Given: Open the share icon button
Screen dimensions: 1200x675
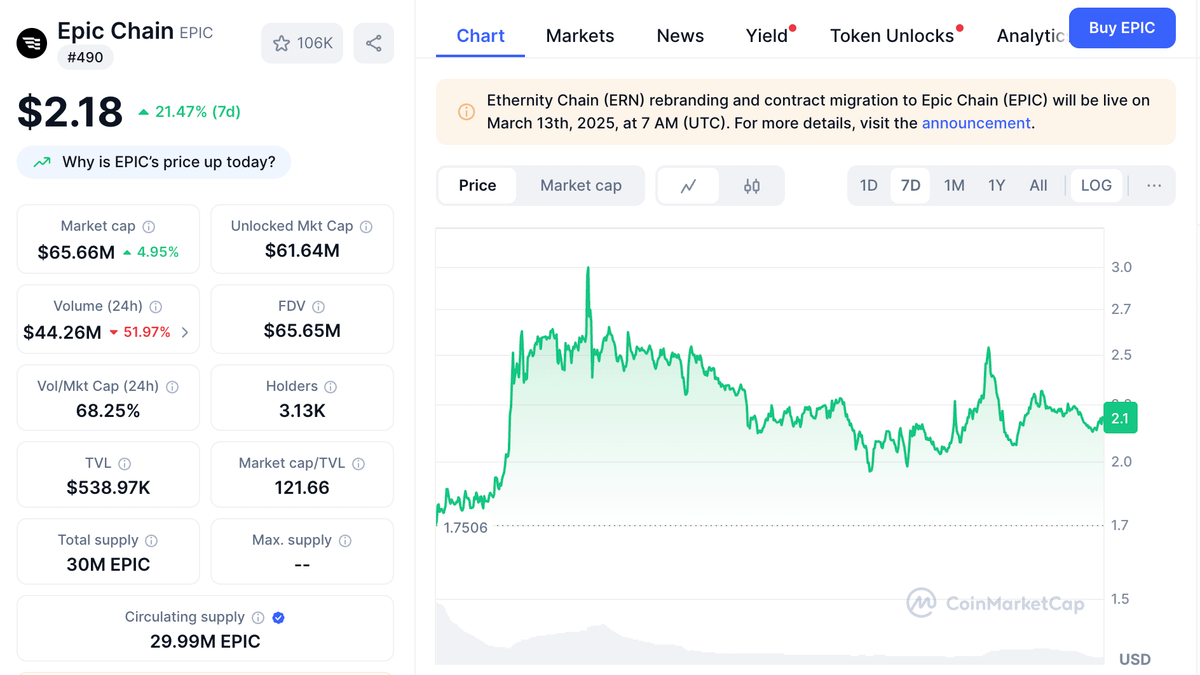Looking at the screenshot, I should [373, 43].
